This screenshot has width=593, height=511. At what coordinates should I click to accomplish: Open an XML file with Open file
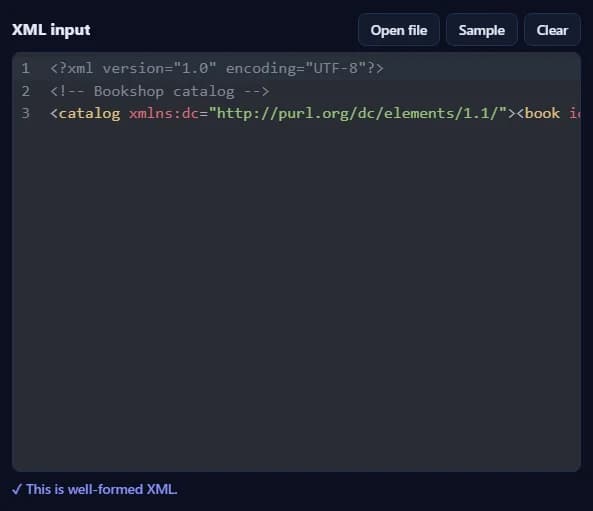click(x=399, y=30)
